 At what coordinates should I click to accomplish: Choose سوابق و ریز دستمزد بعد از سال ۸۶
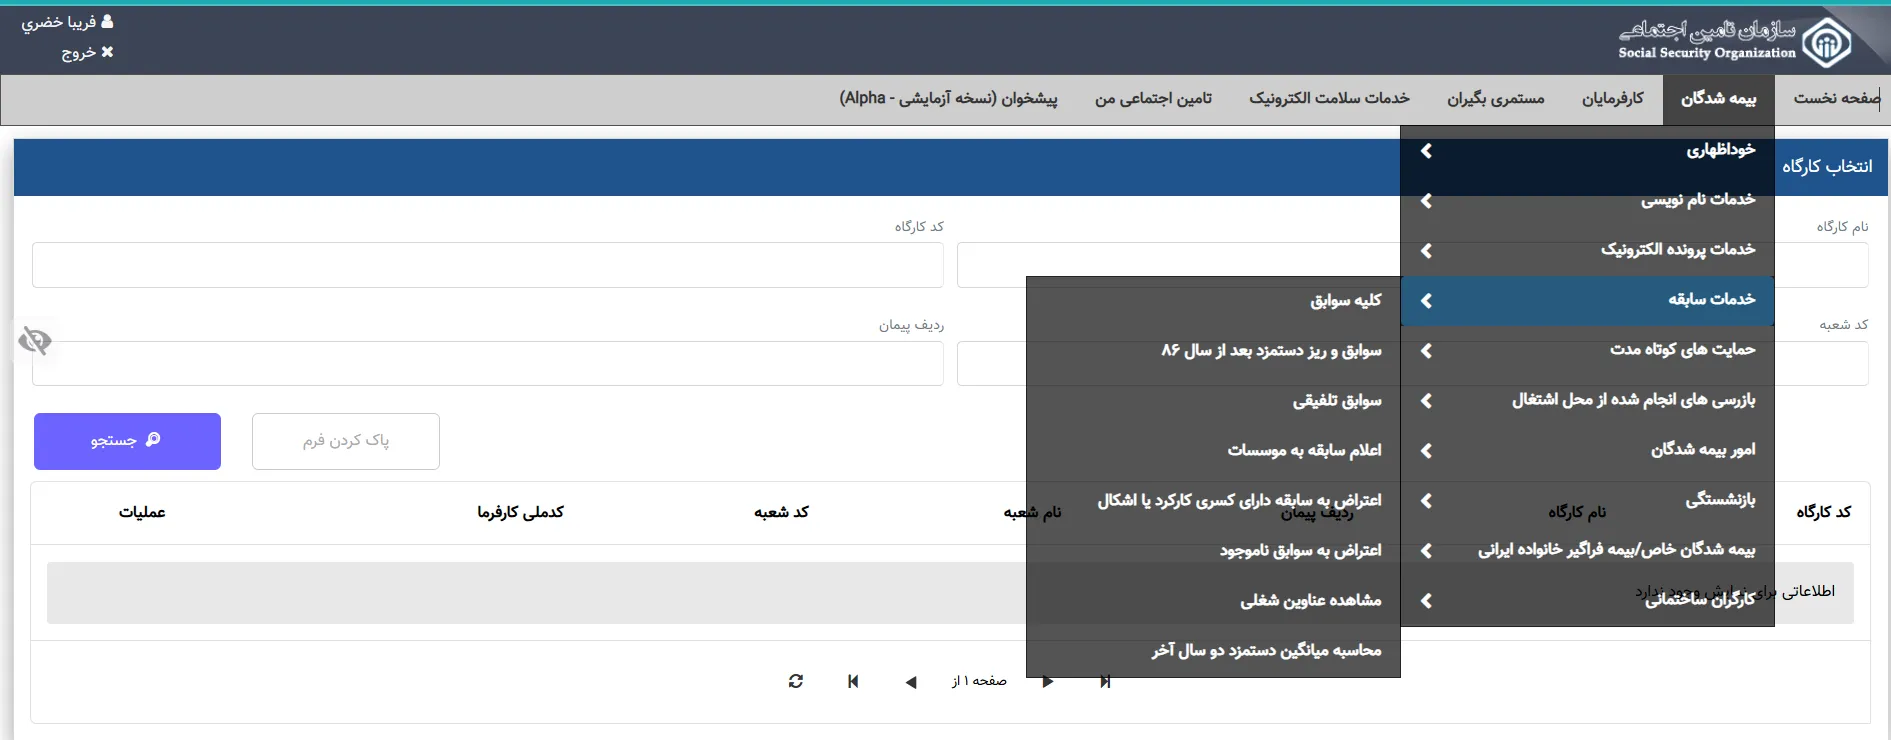[x=1213, y=351]
